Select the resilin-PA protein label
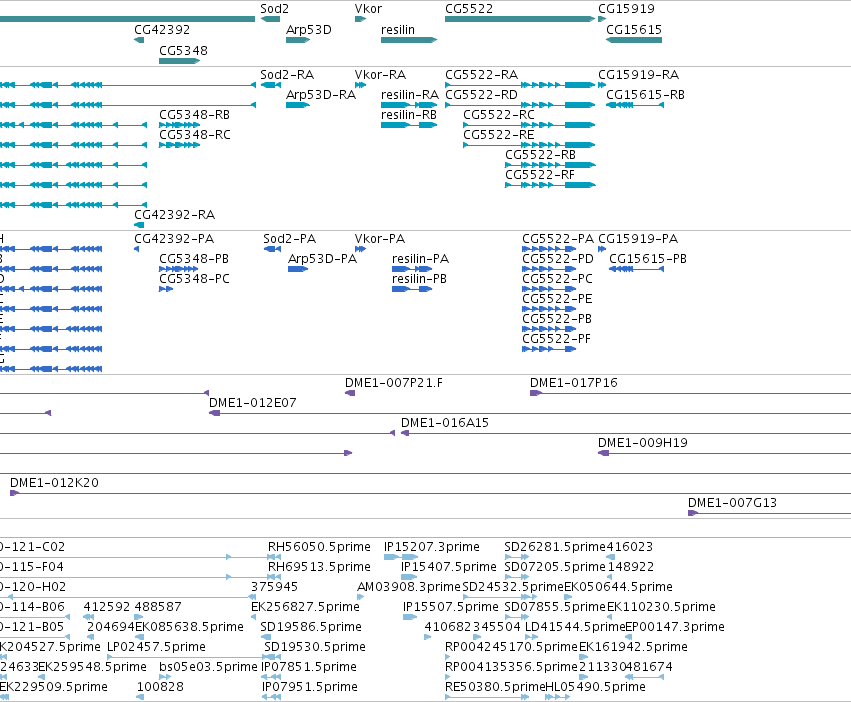This screenshot has height=702, width=851. tap(420, 258)
